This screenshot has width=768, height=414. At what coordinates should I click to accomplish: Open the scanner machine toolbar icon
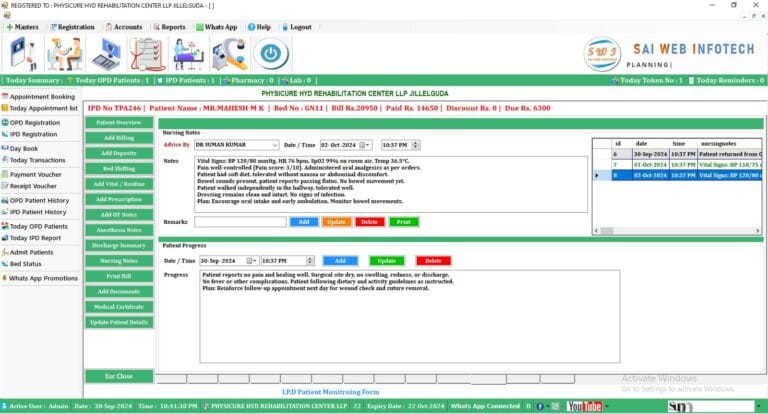(229, 54)
